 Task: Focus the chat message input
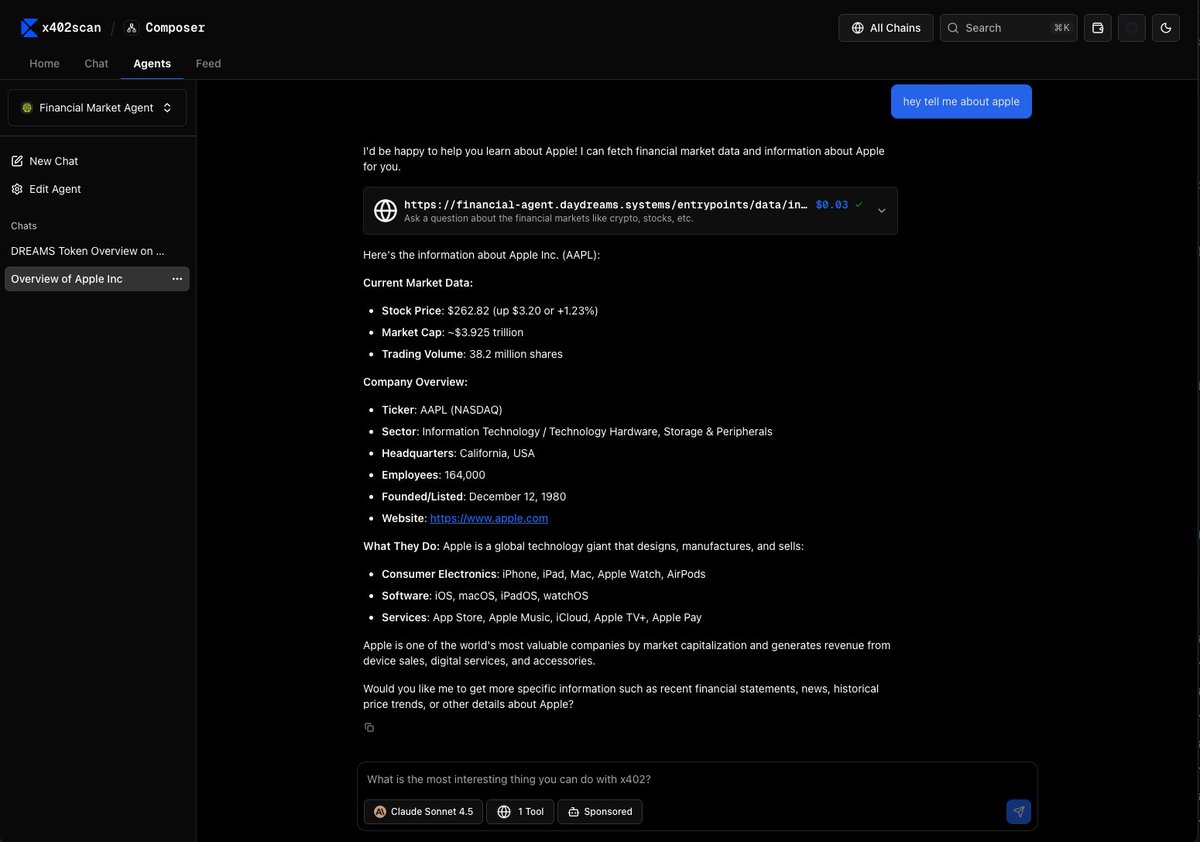(697, 780)
